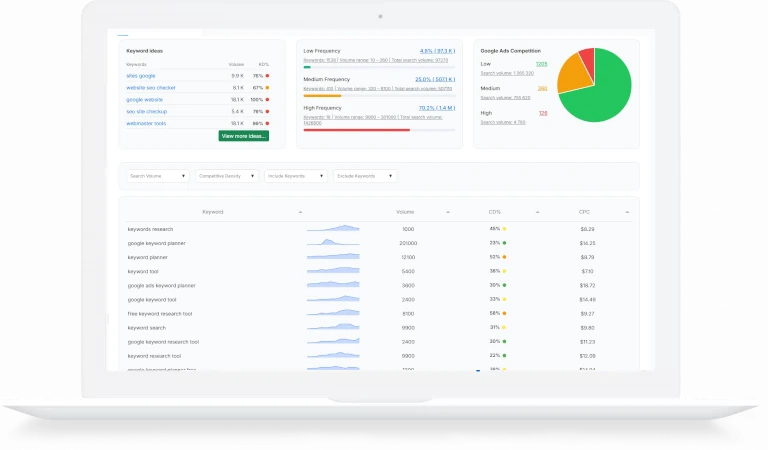Select google ads keyword planner row

tap(379, 285)
